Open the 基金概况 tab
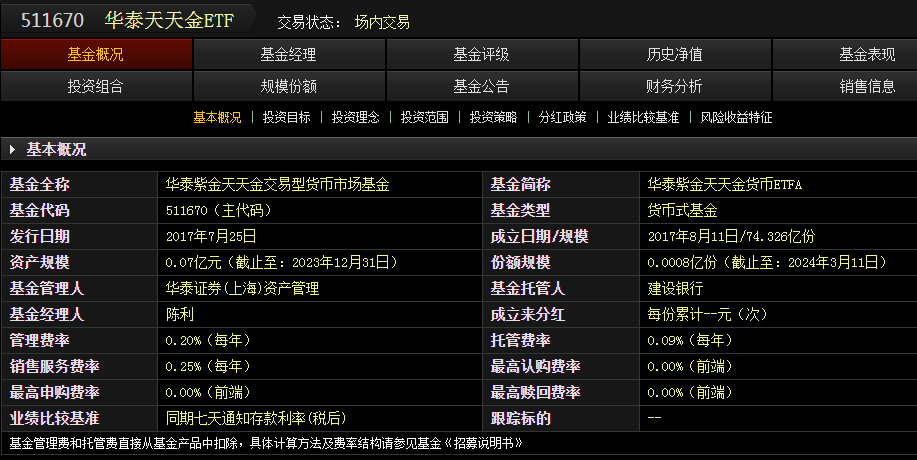 tap(96, 55)
